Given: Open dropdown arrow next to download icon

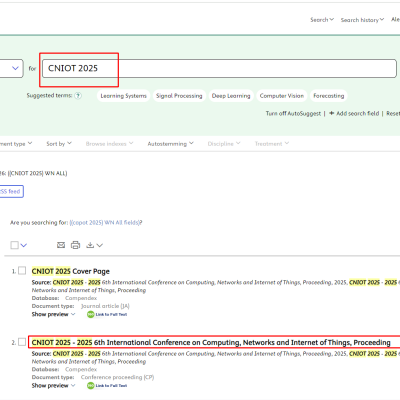Looking at the screenshot, I should click(100, 245).
